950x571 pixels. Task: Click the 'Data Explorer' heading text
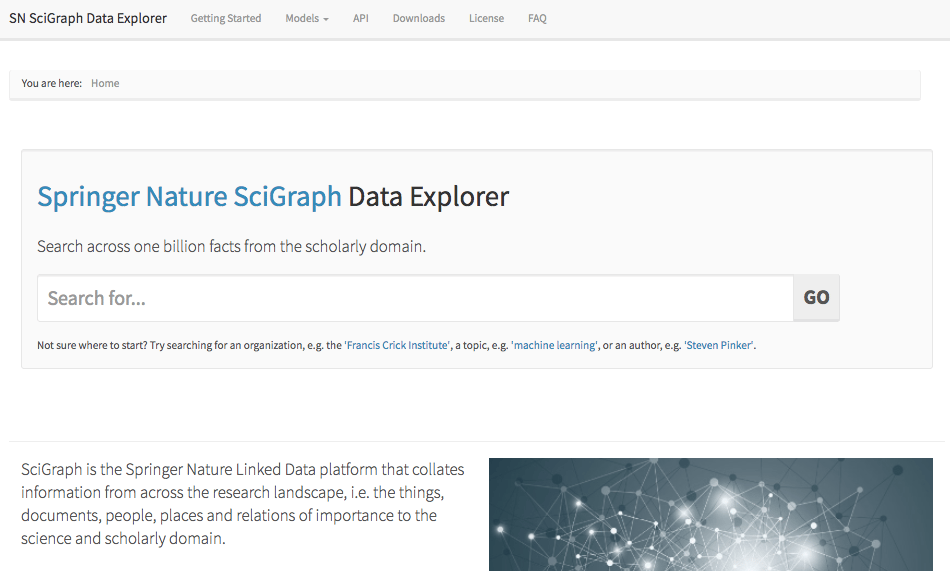click(x=428, y=196)
